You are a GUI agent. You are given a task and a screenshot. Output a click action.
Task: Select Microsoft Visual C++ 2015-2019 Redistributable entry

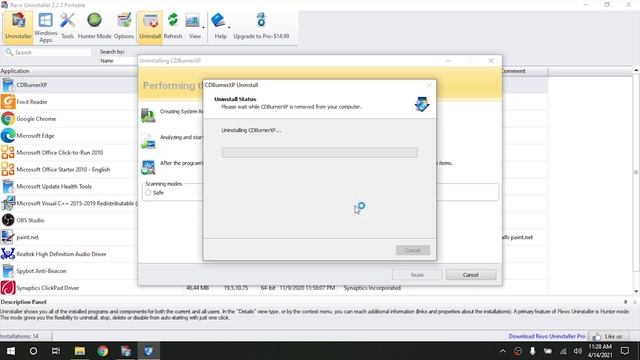click(x=69, y=203)
